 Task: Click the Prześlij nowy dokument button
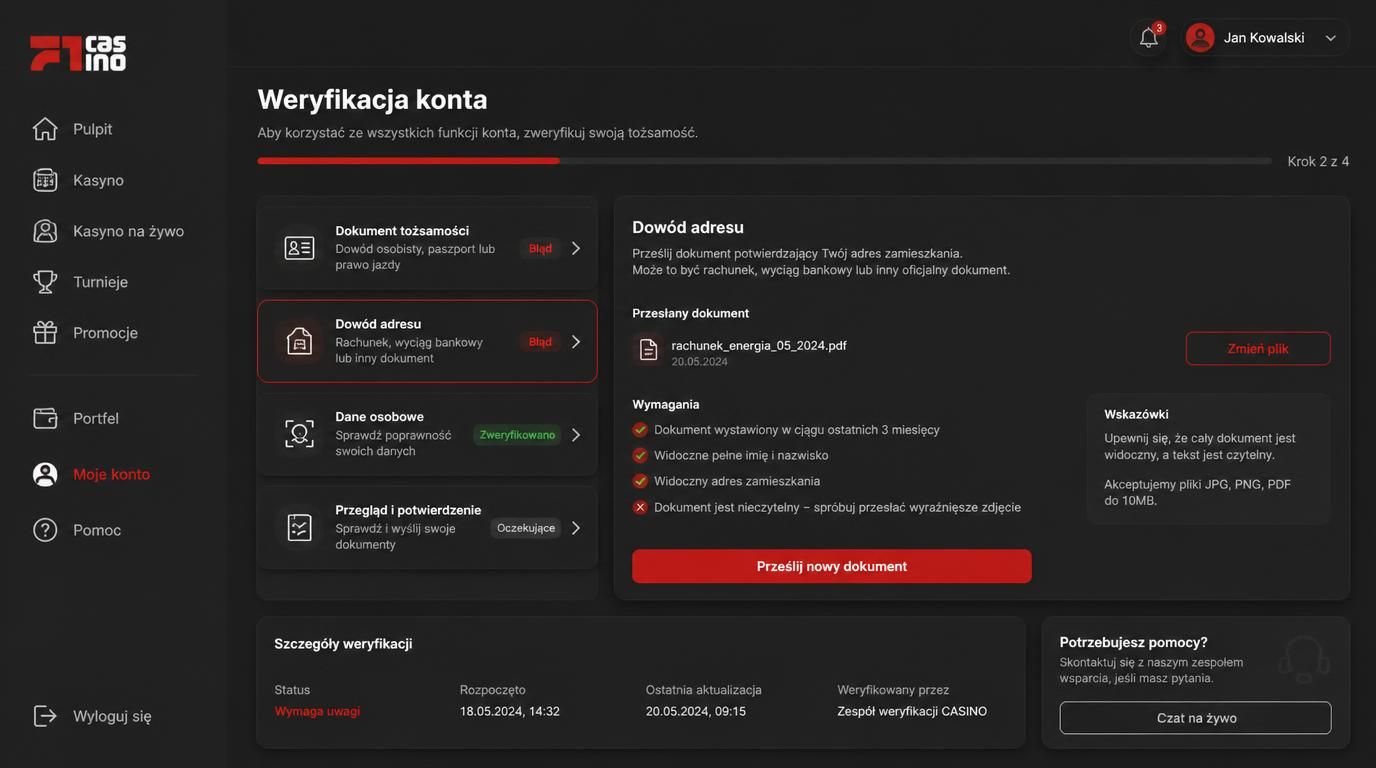coord(832,566)
